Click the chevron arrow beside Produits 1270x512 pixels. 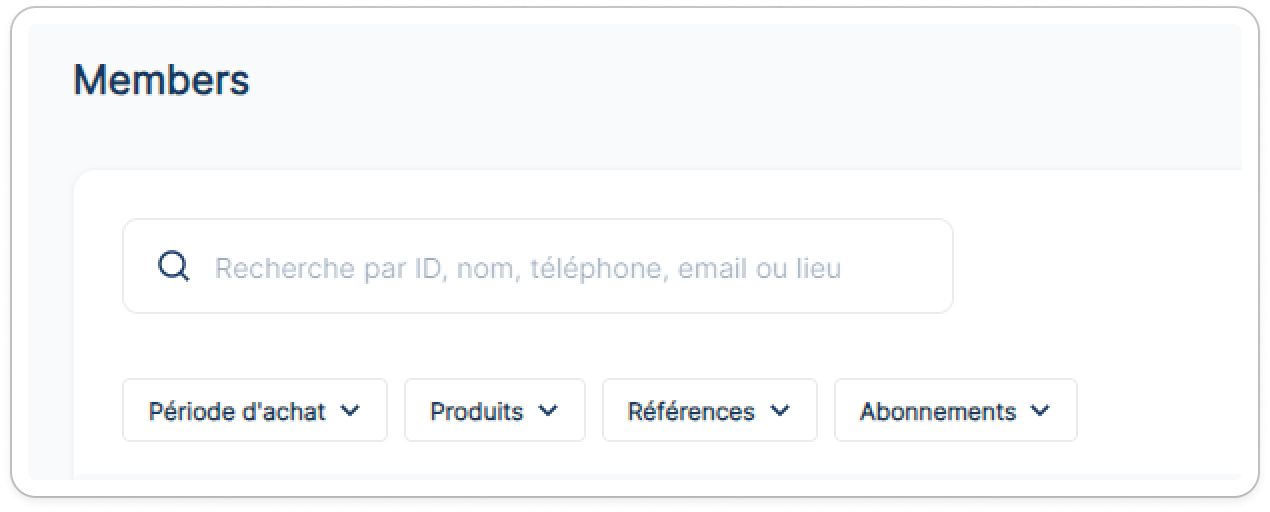tap(547, 410)
